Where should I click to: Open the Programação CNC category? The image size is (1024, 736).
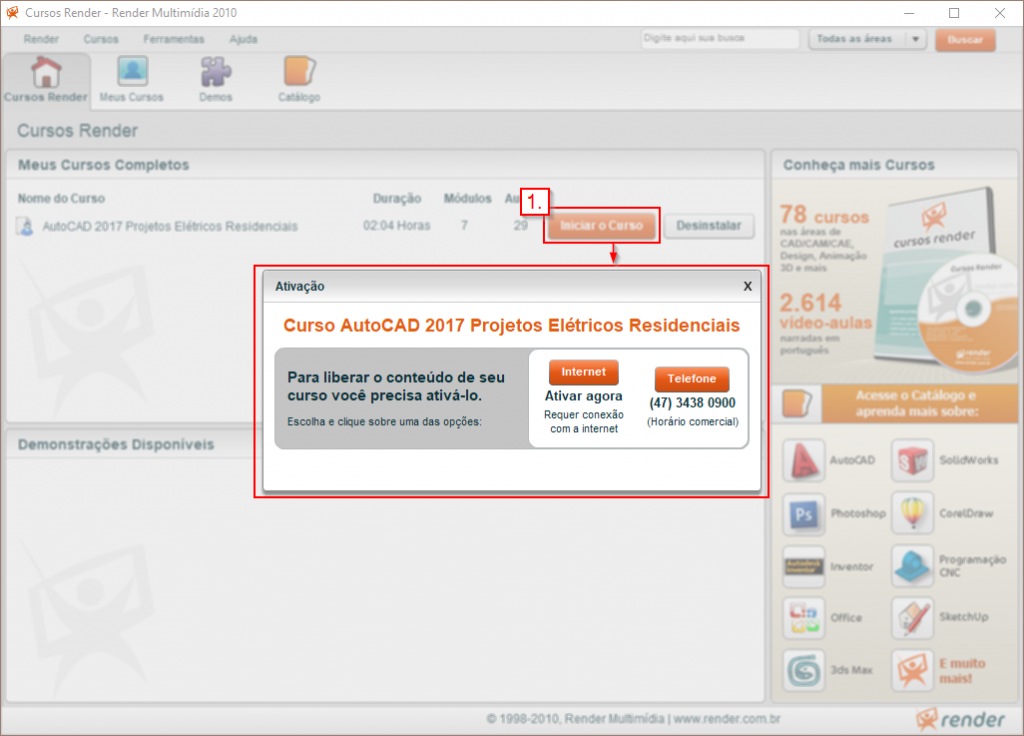[x=912, y=566]
